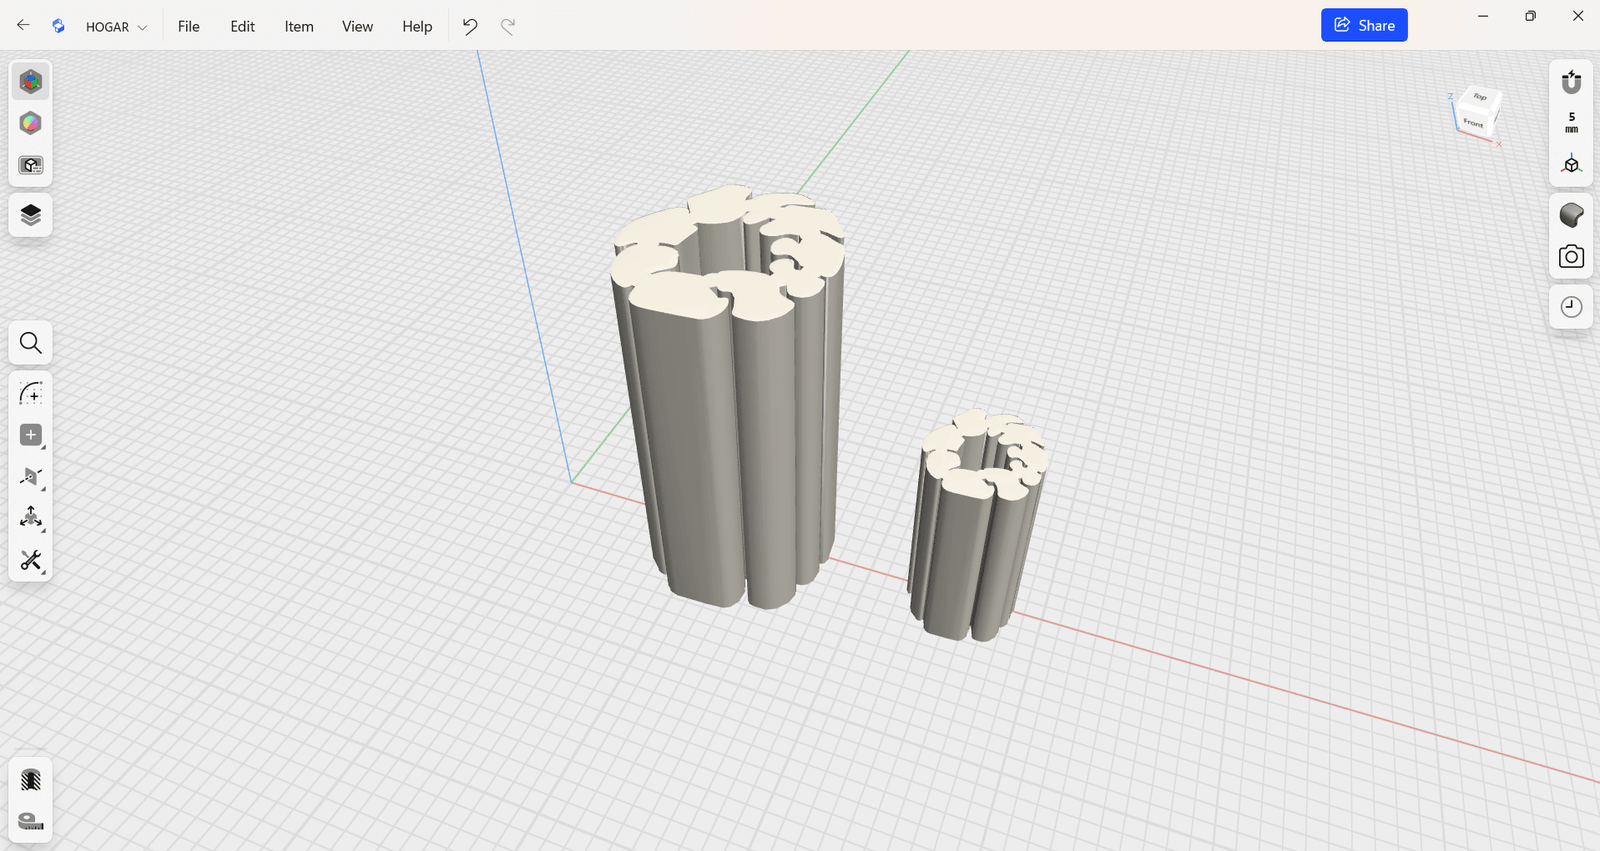Switch to the Visualization workspace icon
1600x851 pixels.
pos(31,123)
